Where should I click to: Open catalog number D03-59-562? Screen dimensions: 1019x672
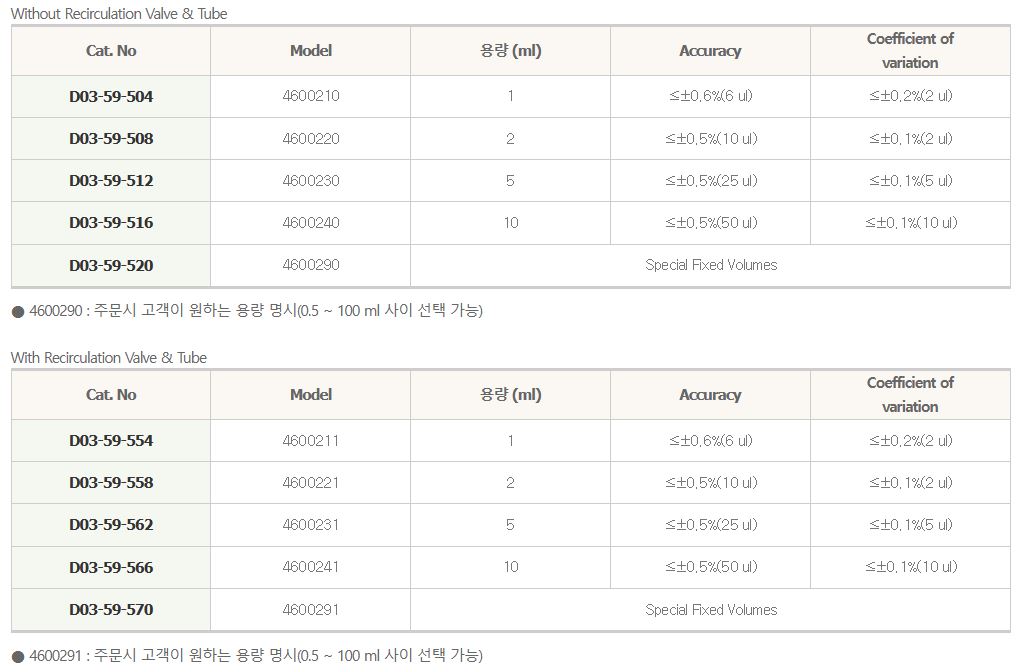111,525
